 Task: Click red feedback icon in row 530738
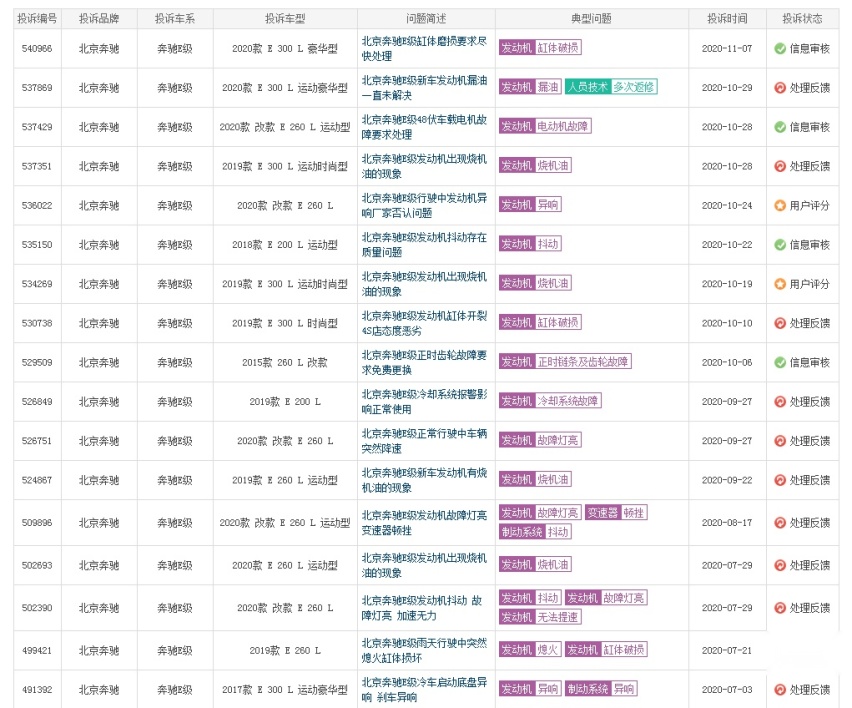(x=780, y=323)
